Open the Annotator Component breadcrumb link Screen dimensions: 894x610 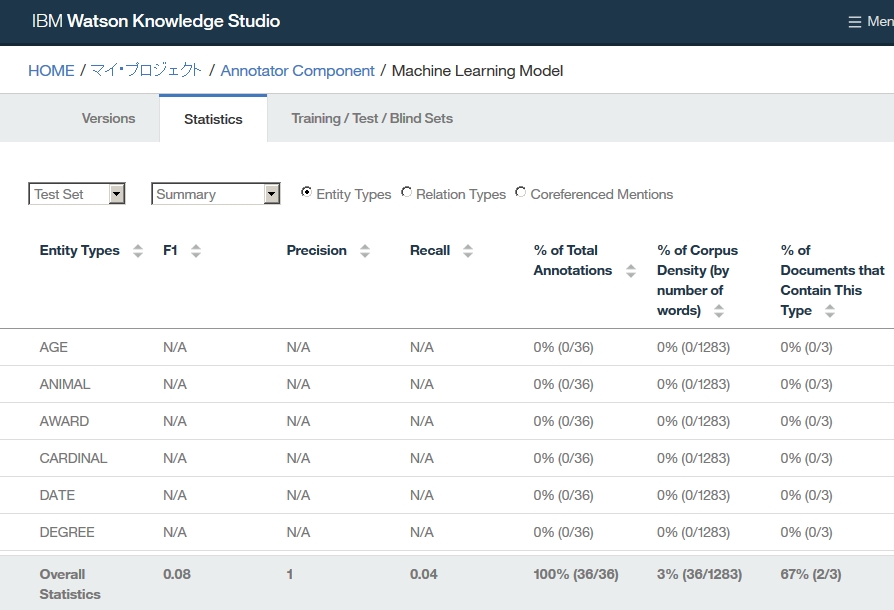pos(297,71)
